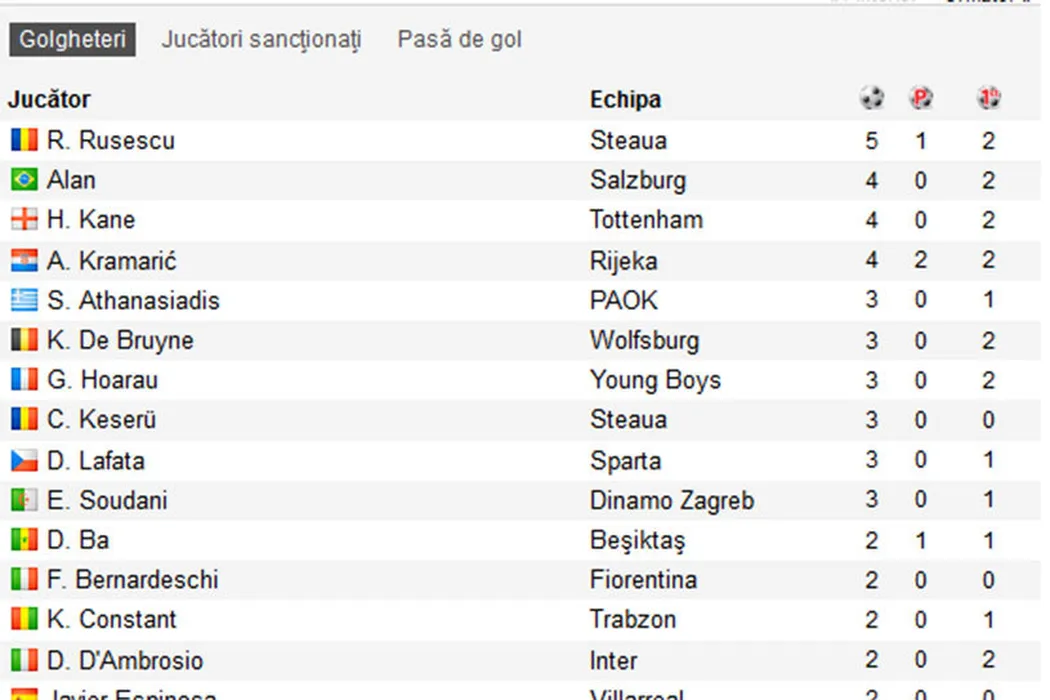The image size is (1050, 700).
Task: Click the Czech flag beside D. Lafata
Action: click(x=24, y=461)
